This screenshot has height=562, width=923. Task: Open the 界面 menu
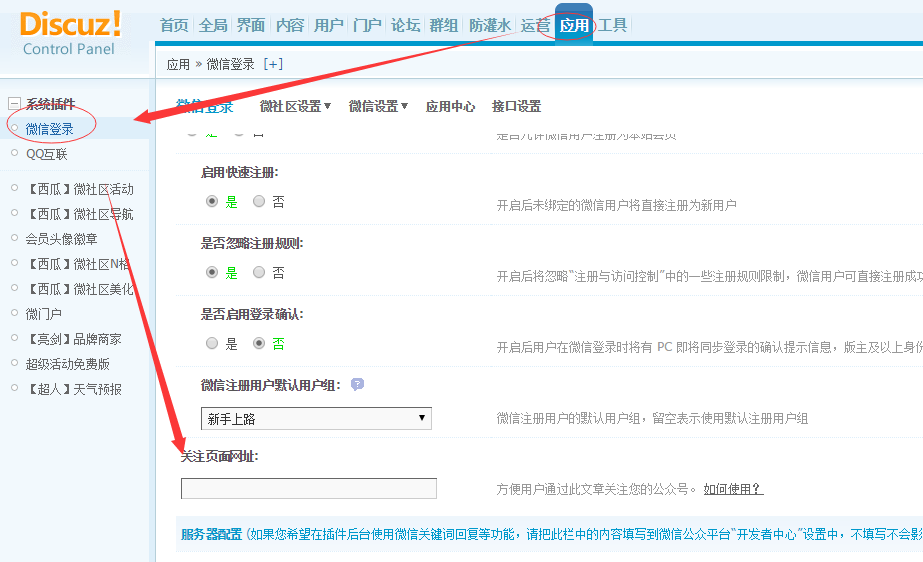pos(251,25)
